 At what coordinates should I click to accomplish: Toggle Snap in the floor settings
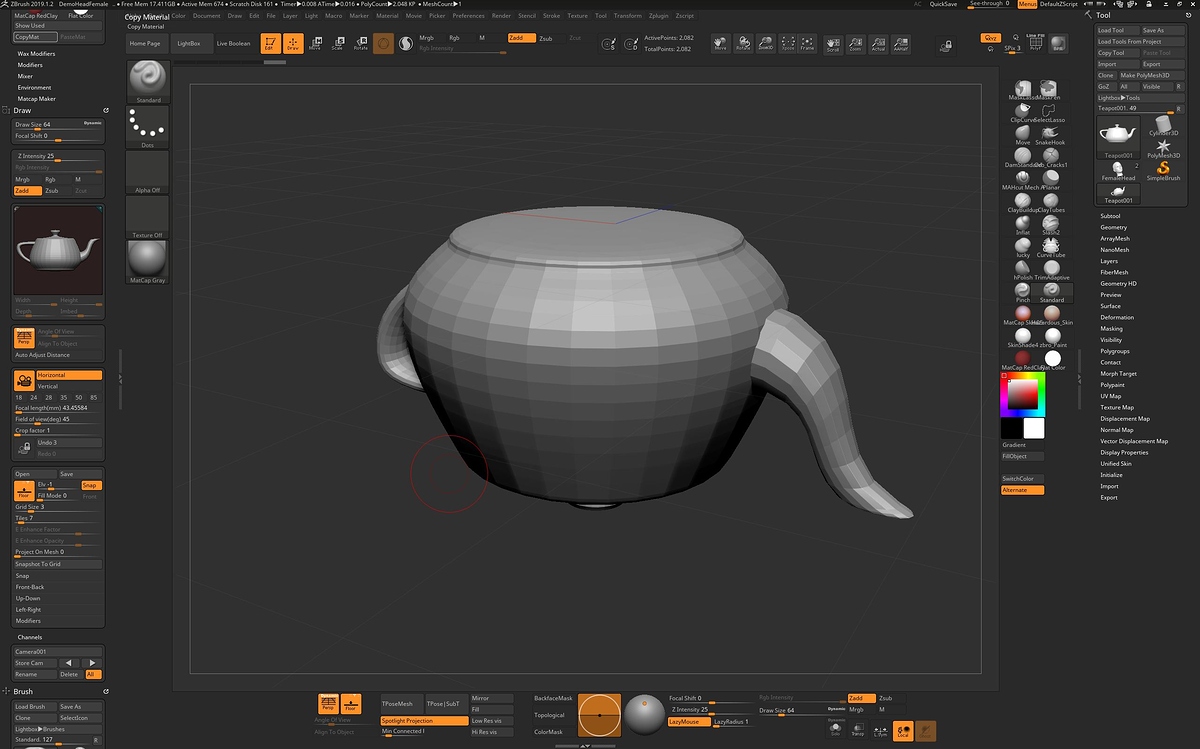click(x=91, y=485)
